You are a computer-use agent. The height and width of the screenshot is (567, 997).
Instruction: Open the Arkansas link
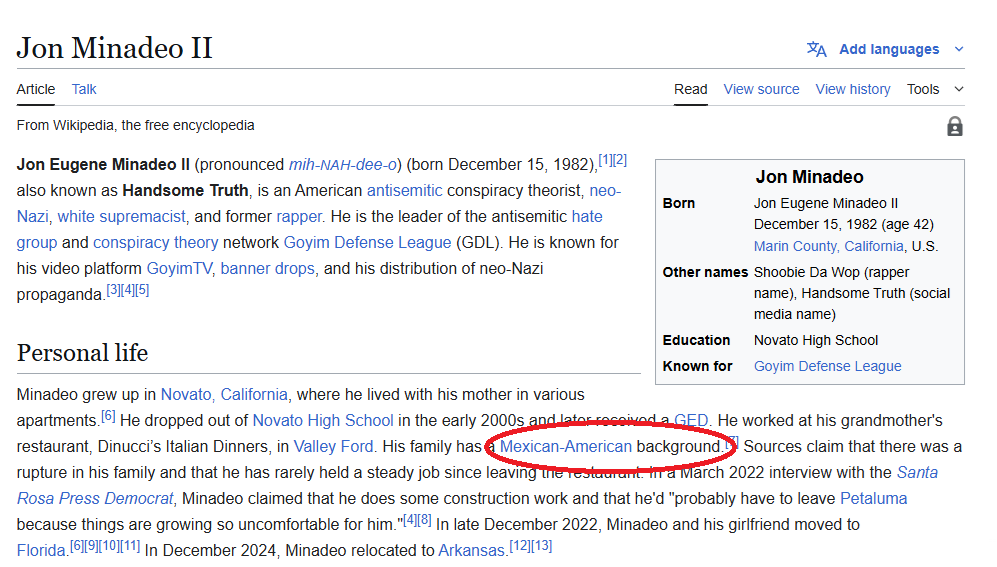[x=472, y=550]
